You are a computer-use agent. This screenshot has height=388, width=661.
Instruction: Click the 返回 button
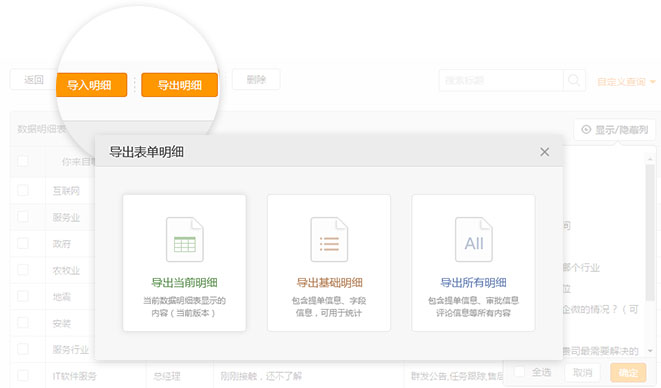pos(33,79)
